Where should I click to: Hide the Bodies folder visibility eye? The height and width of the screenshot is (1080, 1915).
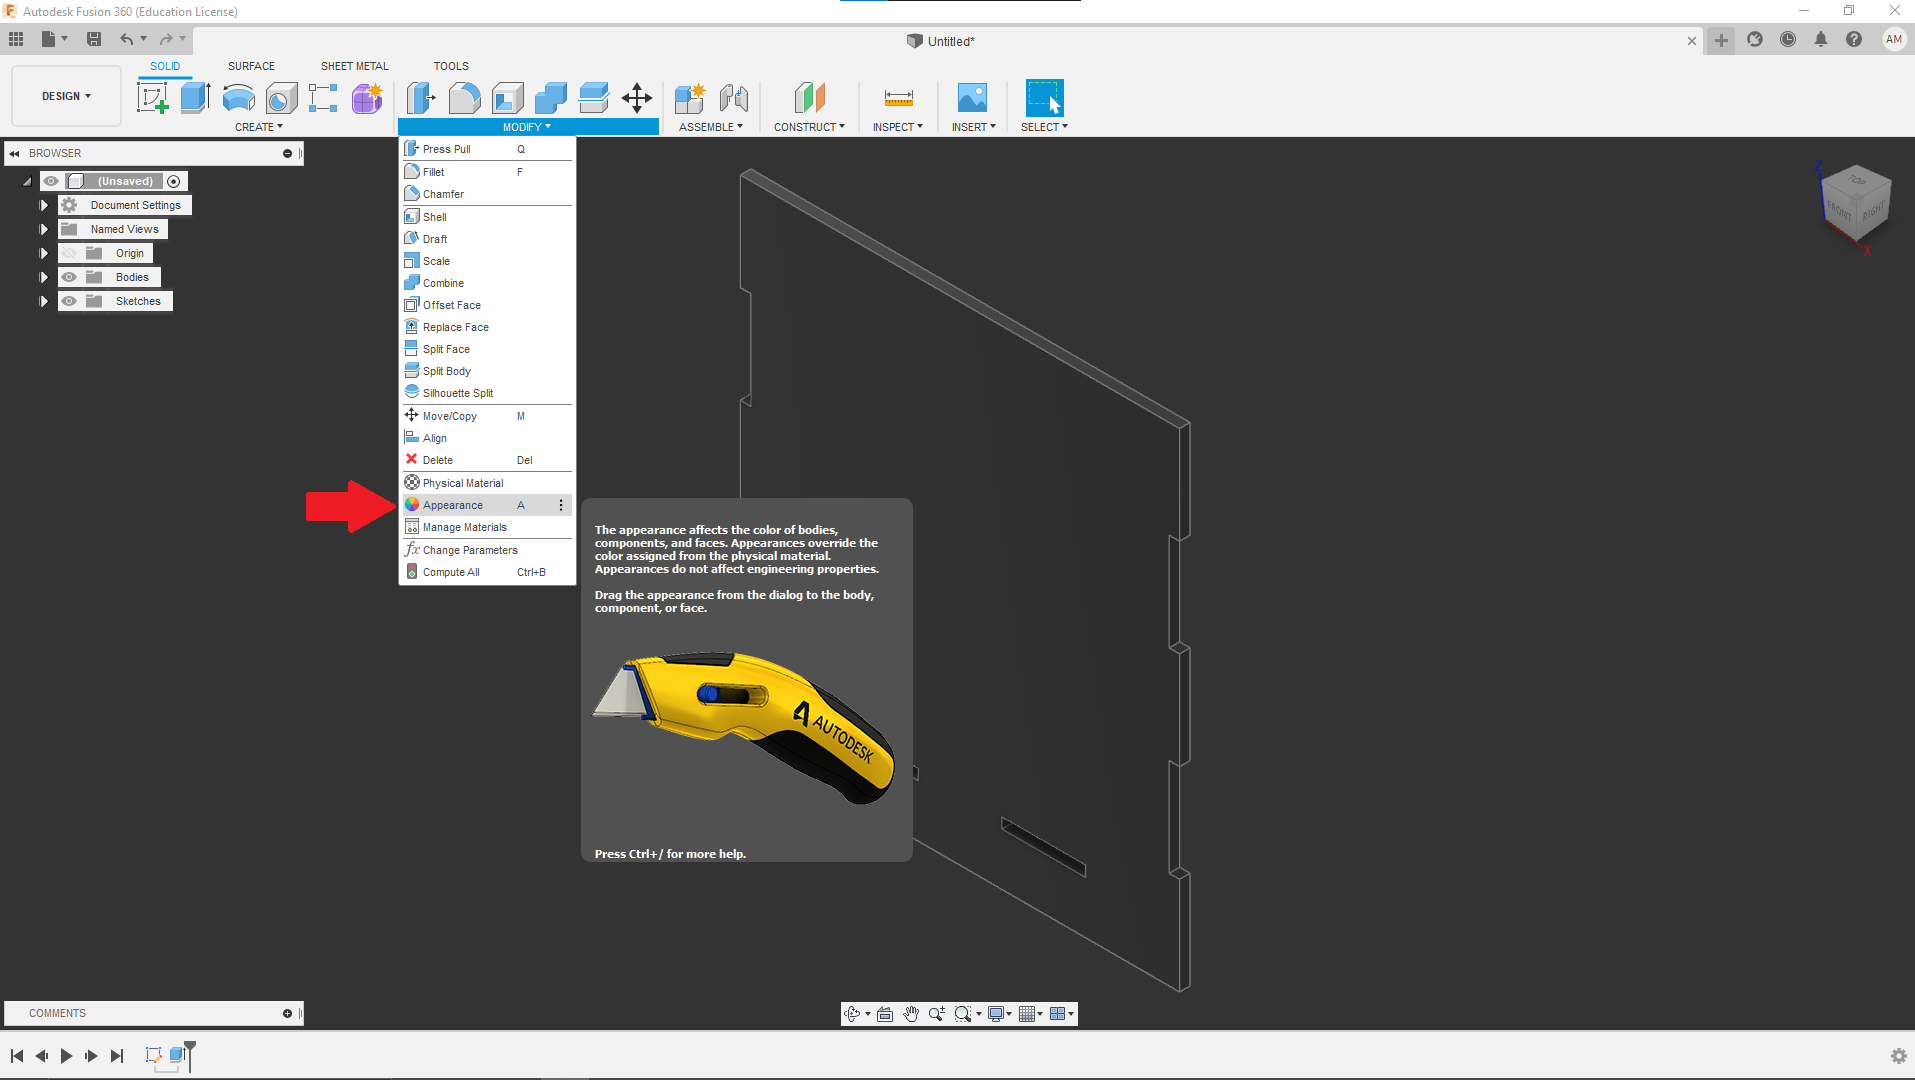pyautogui.click(x=69, y=277)
